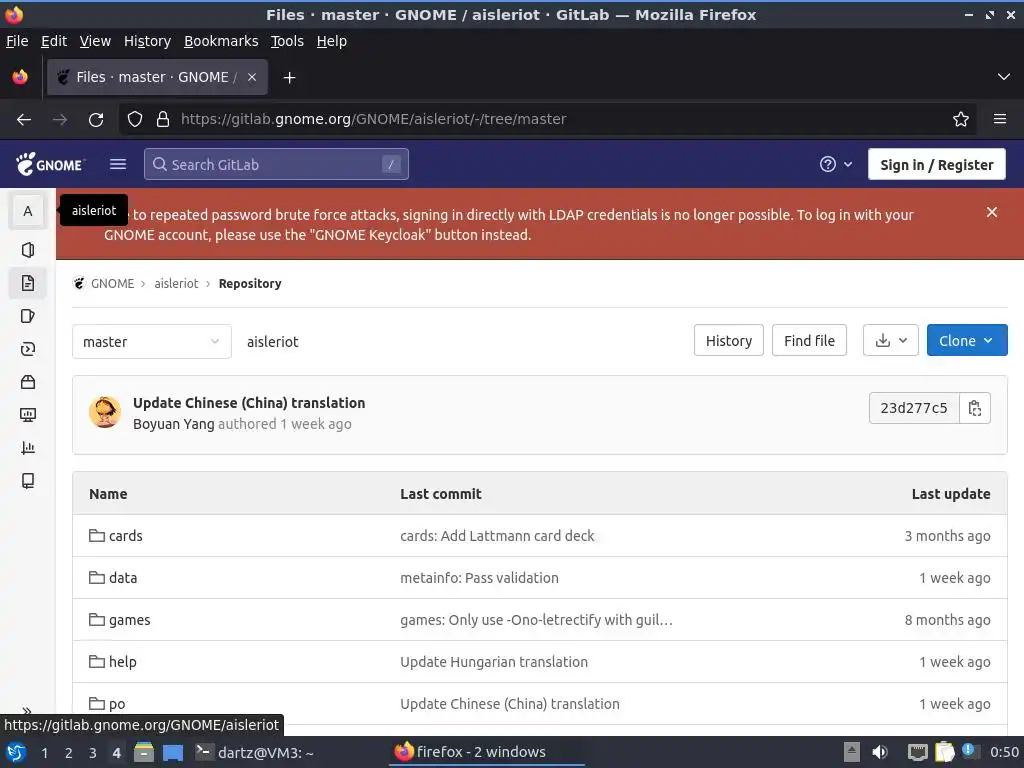Screen dimensions: 1024x768
Task: List all tabs with the chevron
Action: click(x=1004, y=77)
